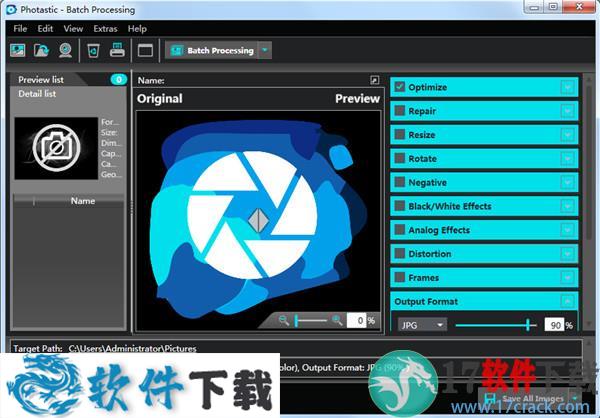
Task: Switch to the Detail list tab
Action: pos(37,93)
